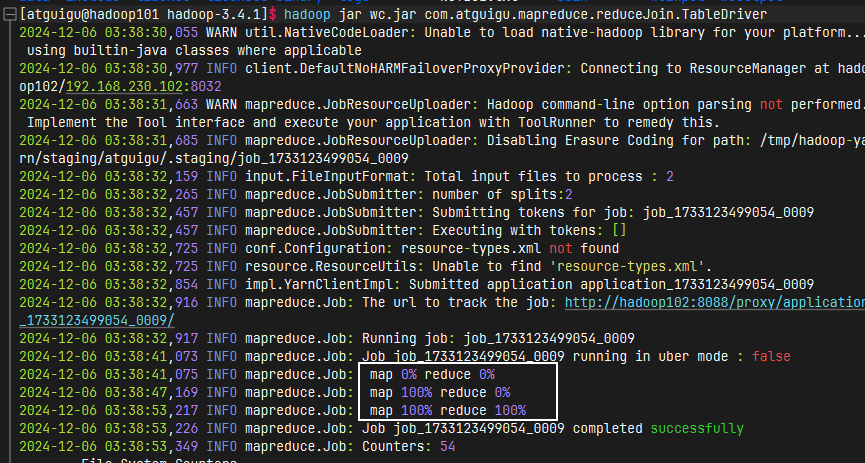Click timestamp '2024-12-06 03:38:30,055'

click(x=108, y=33)
